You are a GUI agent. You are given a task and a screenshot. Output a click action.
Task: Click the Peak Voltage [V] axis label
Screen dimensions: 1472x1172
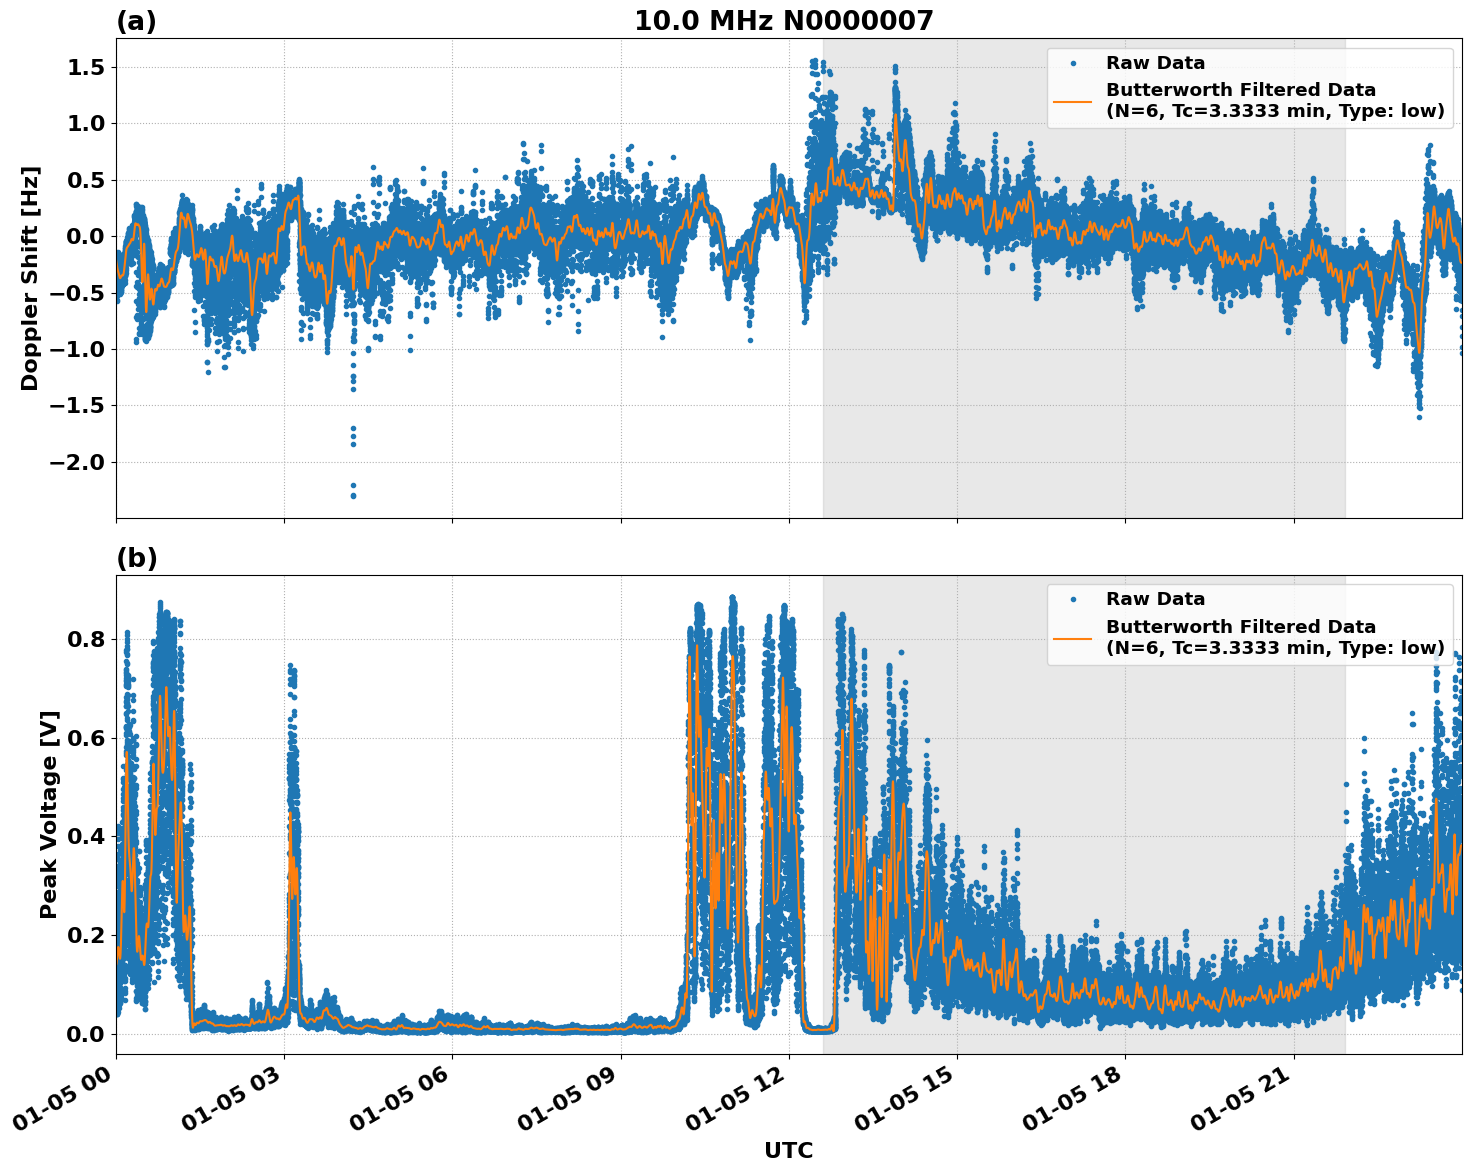point(45,812)
